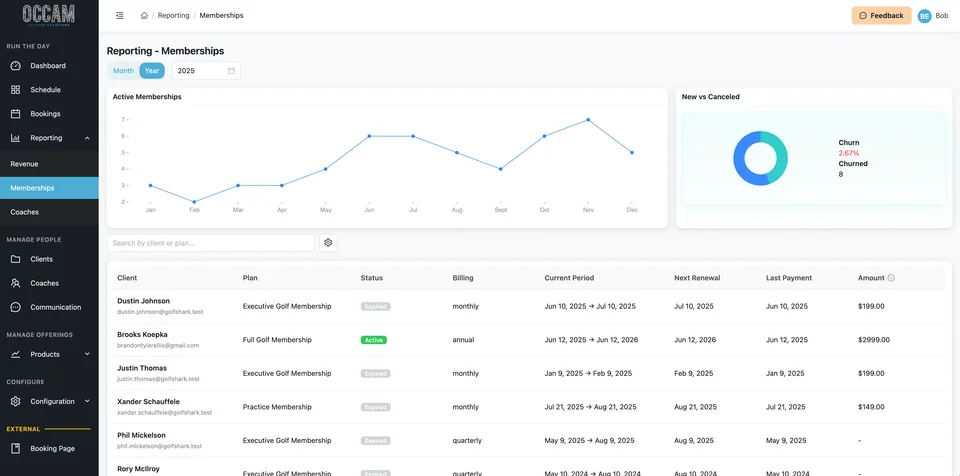Click the Configuration gear icon
The image size is (960, 476).
[x=16, y=401]
